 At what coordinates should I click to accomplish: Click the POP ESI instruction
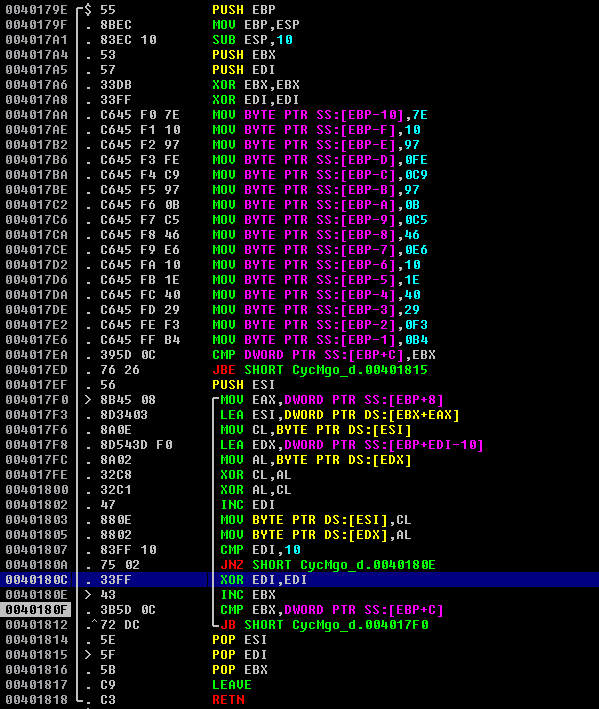click(x=240, y=639)
